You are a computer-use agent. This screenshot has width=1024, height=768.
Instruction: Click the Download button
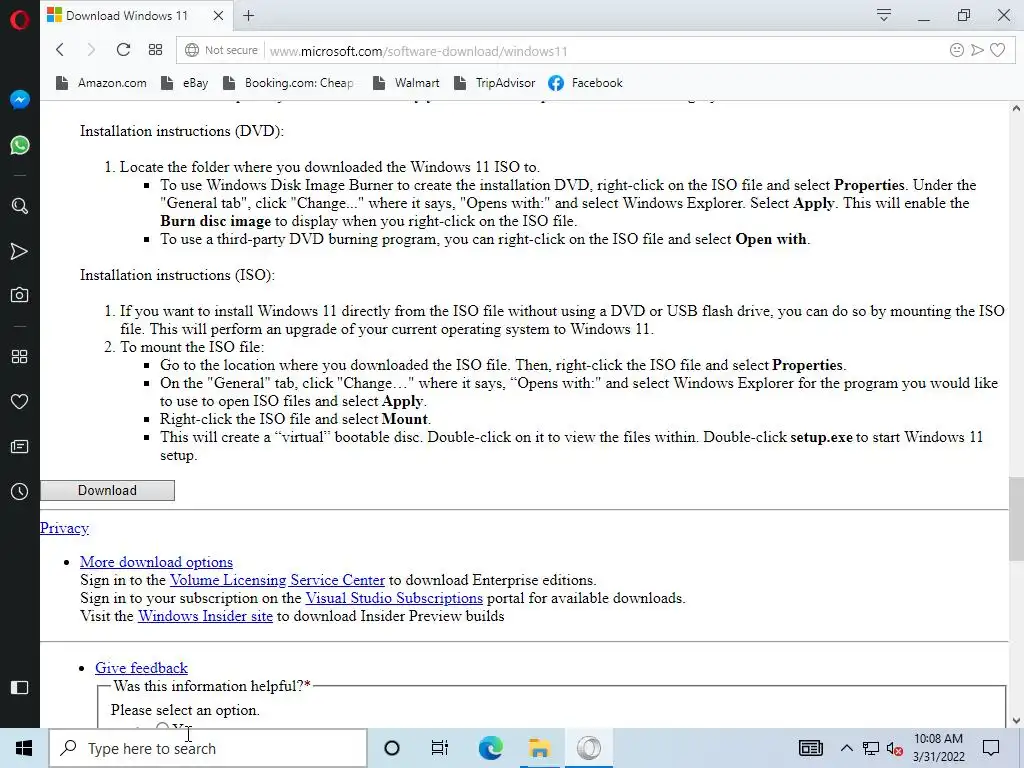click(108, 490)
